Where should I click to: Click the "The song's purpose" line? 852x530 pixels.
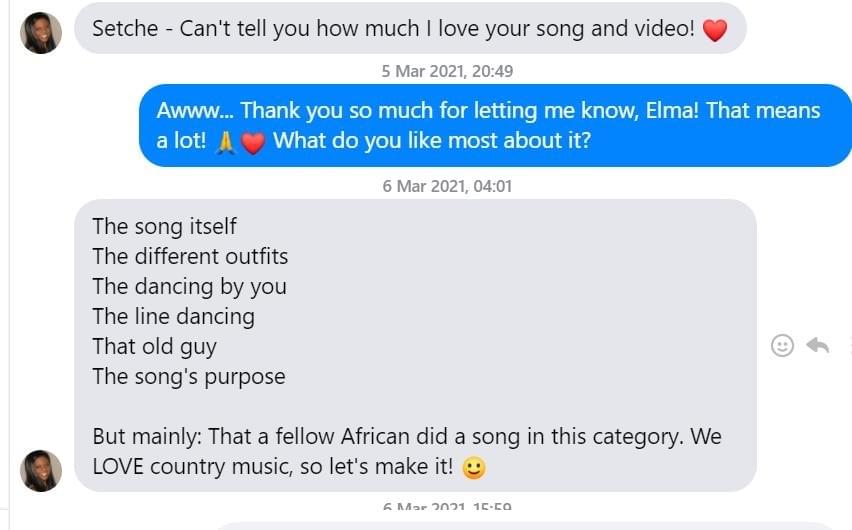click(x=188, y=376)
